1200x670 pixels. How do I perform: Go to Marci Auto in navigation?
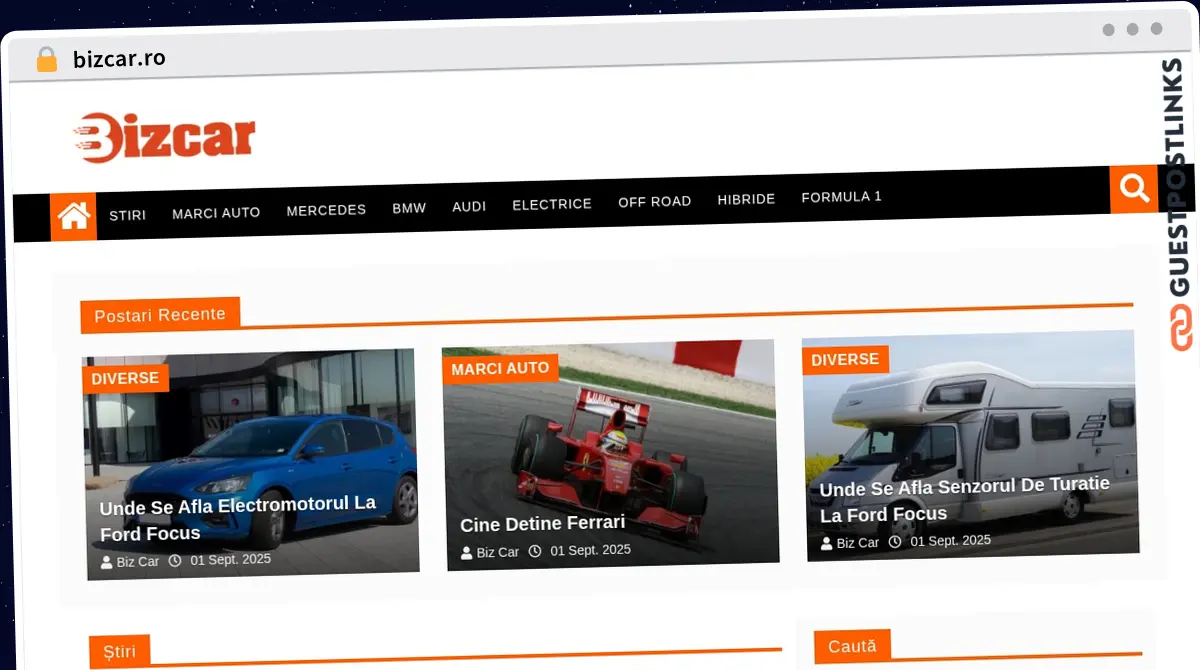tap(216, 212)
